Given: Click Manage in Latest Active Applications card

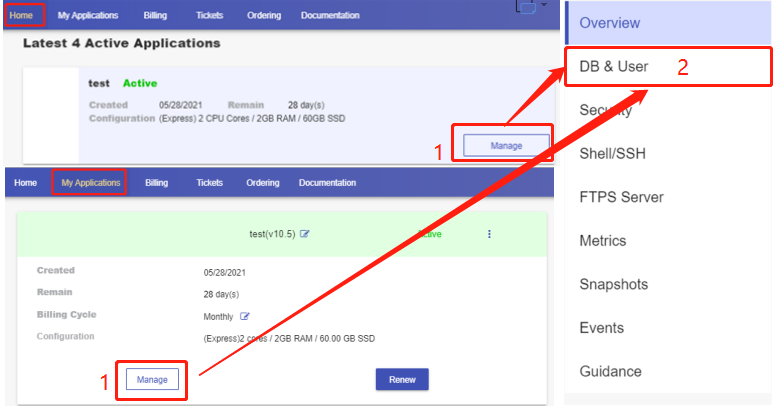Looking at the screenshot, I should coord(506,146).
